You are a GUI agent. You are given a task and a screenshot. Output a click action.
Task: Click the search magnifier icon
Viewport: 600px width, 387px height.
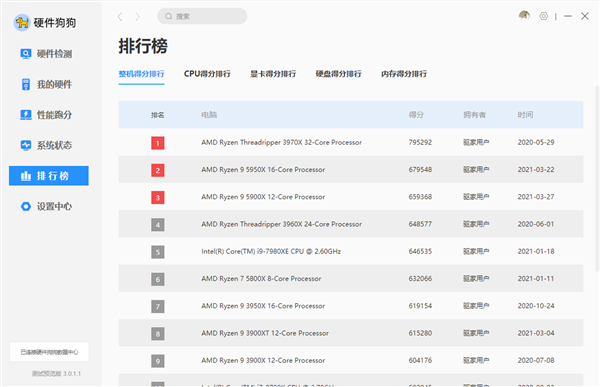click(x=168, y=16)
